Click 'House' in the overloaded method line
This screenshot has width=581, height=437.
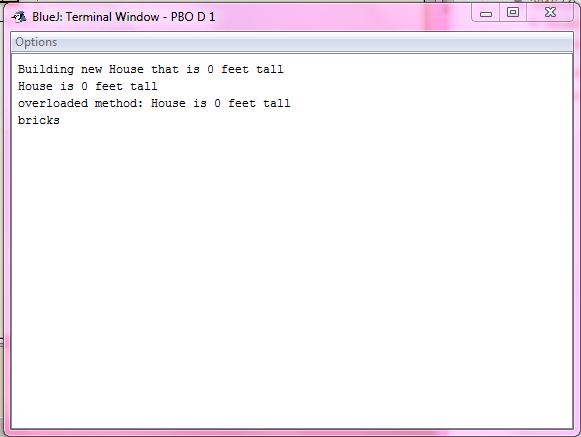pos(168,103)
